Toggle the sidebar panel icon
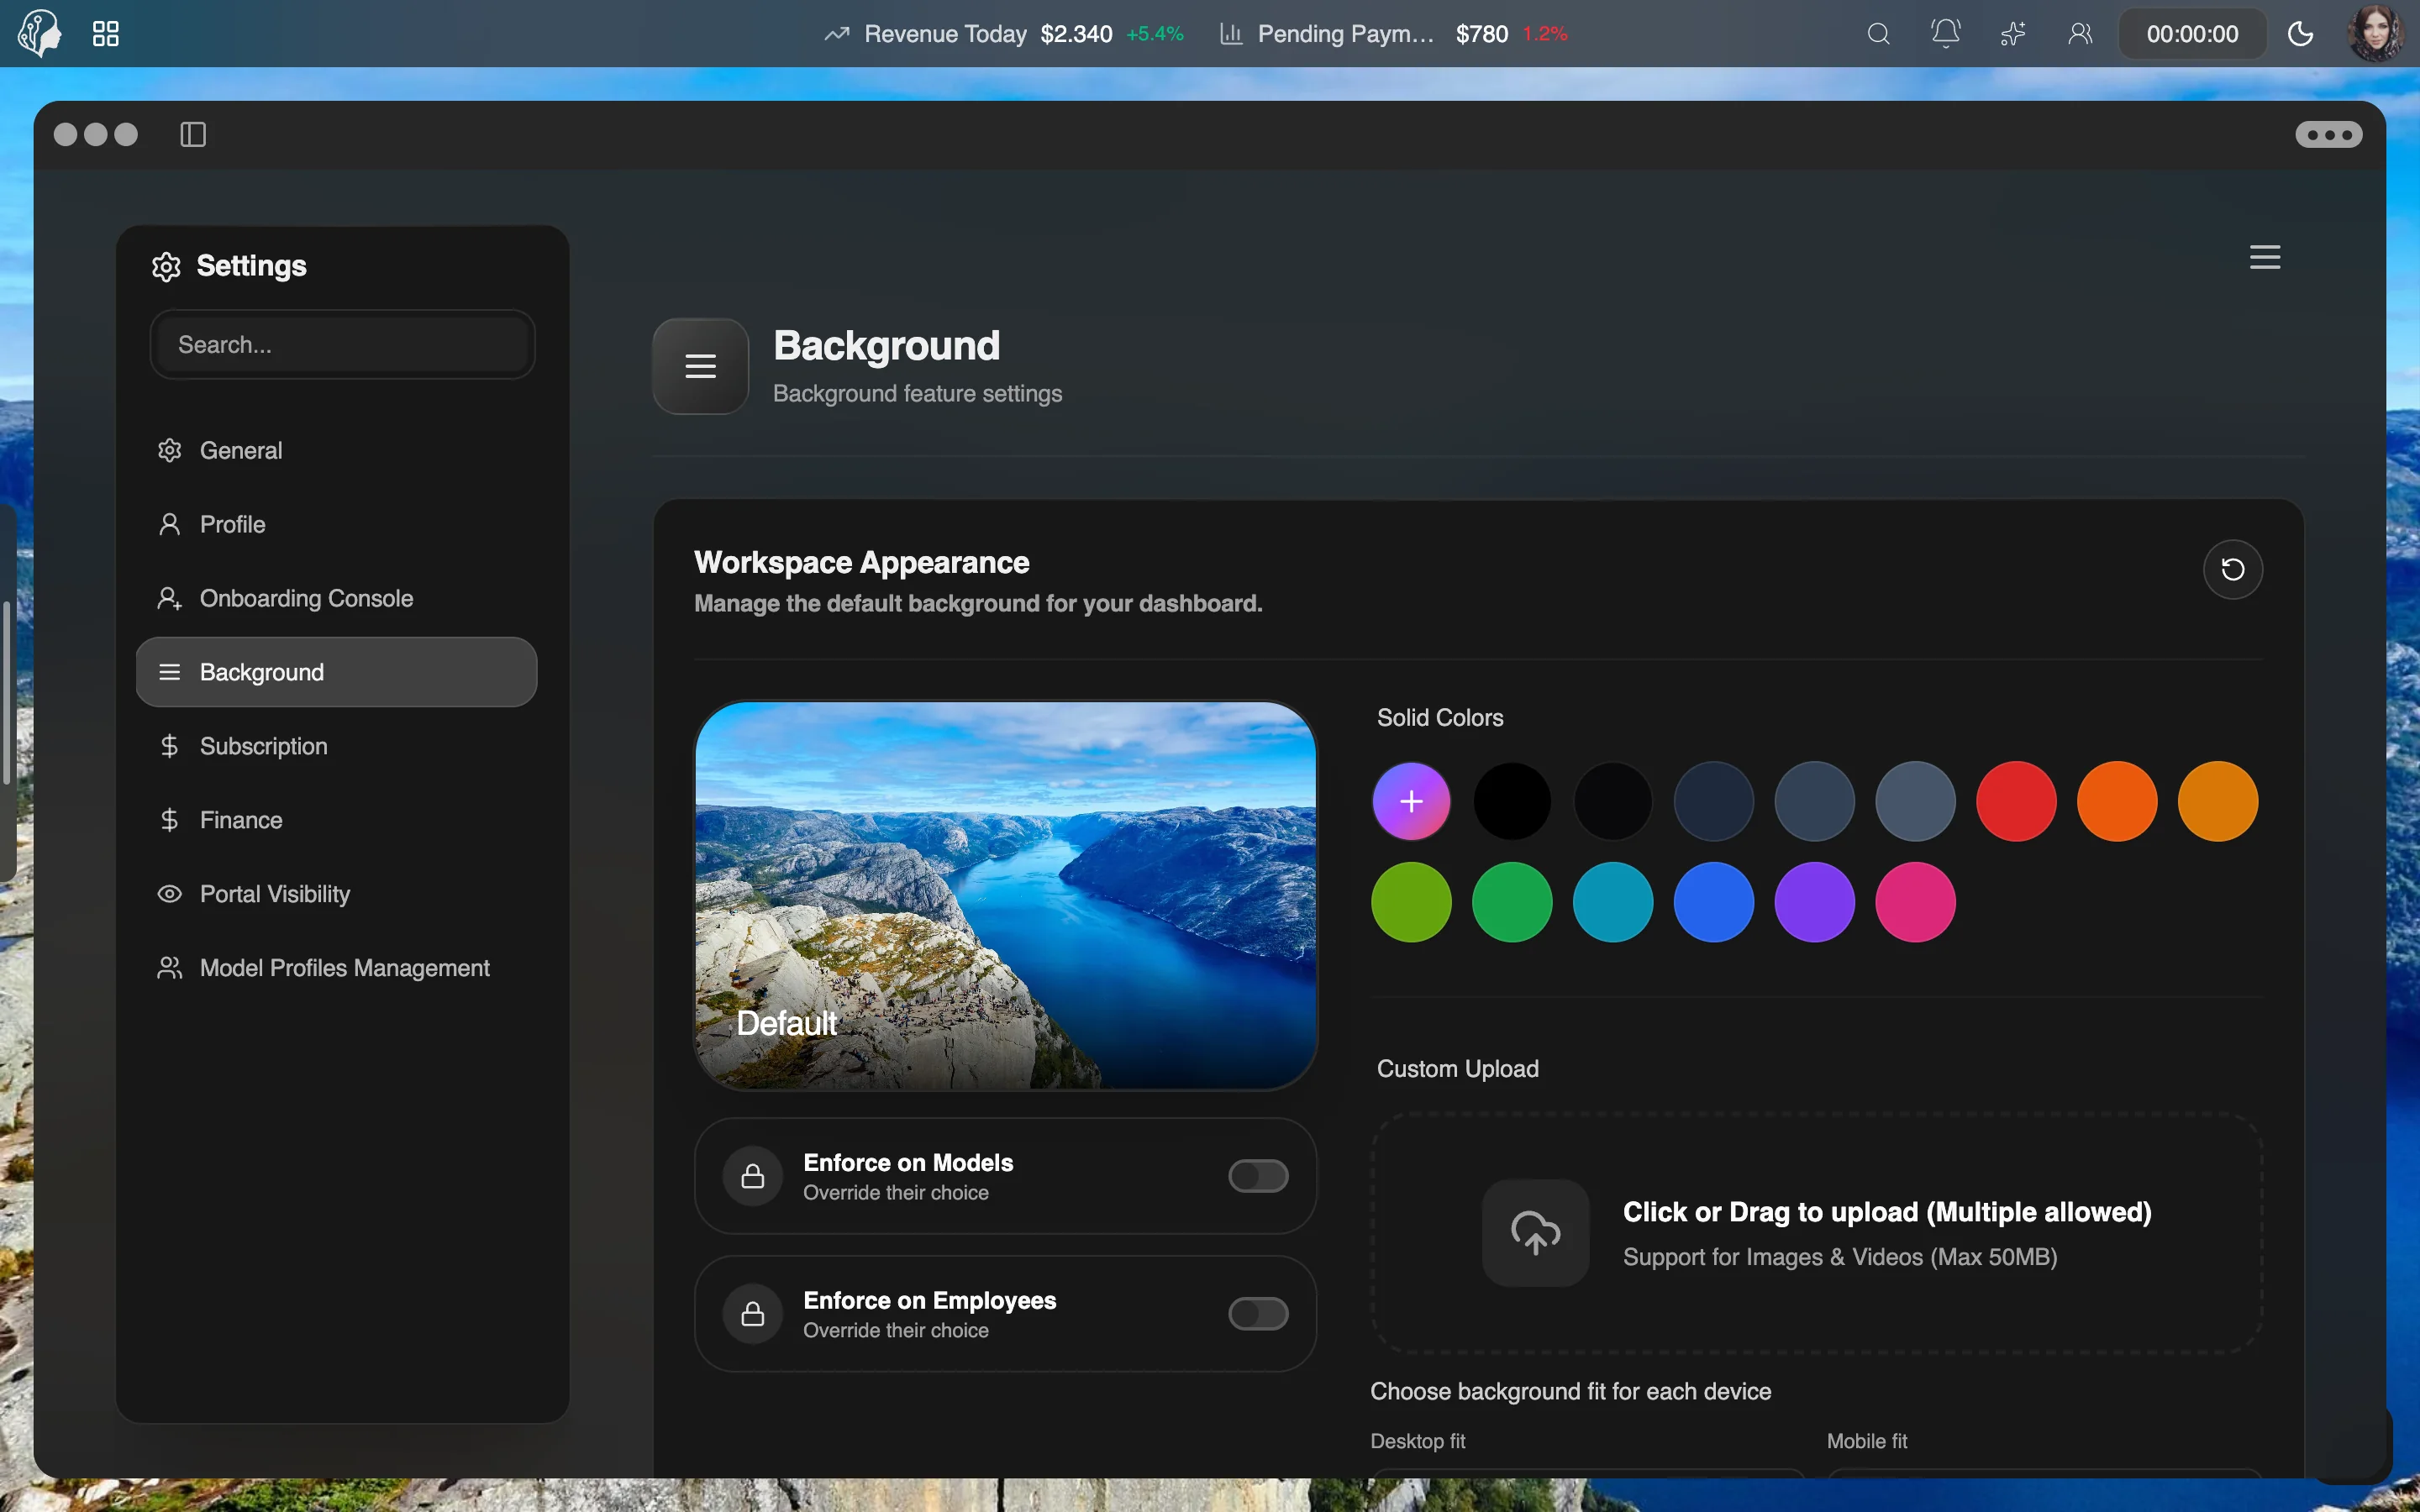This screenshot has height=1512, width=2420. click(193, 134)
